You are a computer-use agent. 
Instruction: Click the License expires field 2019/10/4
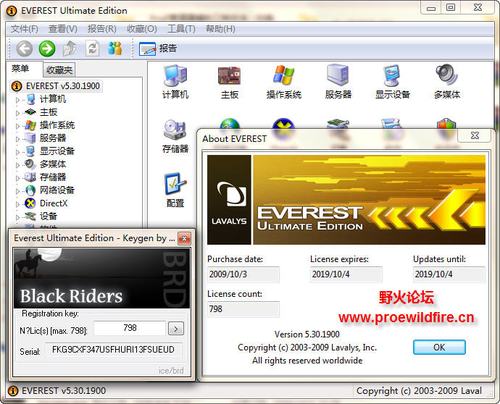[x=346, y=274]
